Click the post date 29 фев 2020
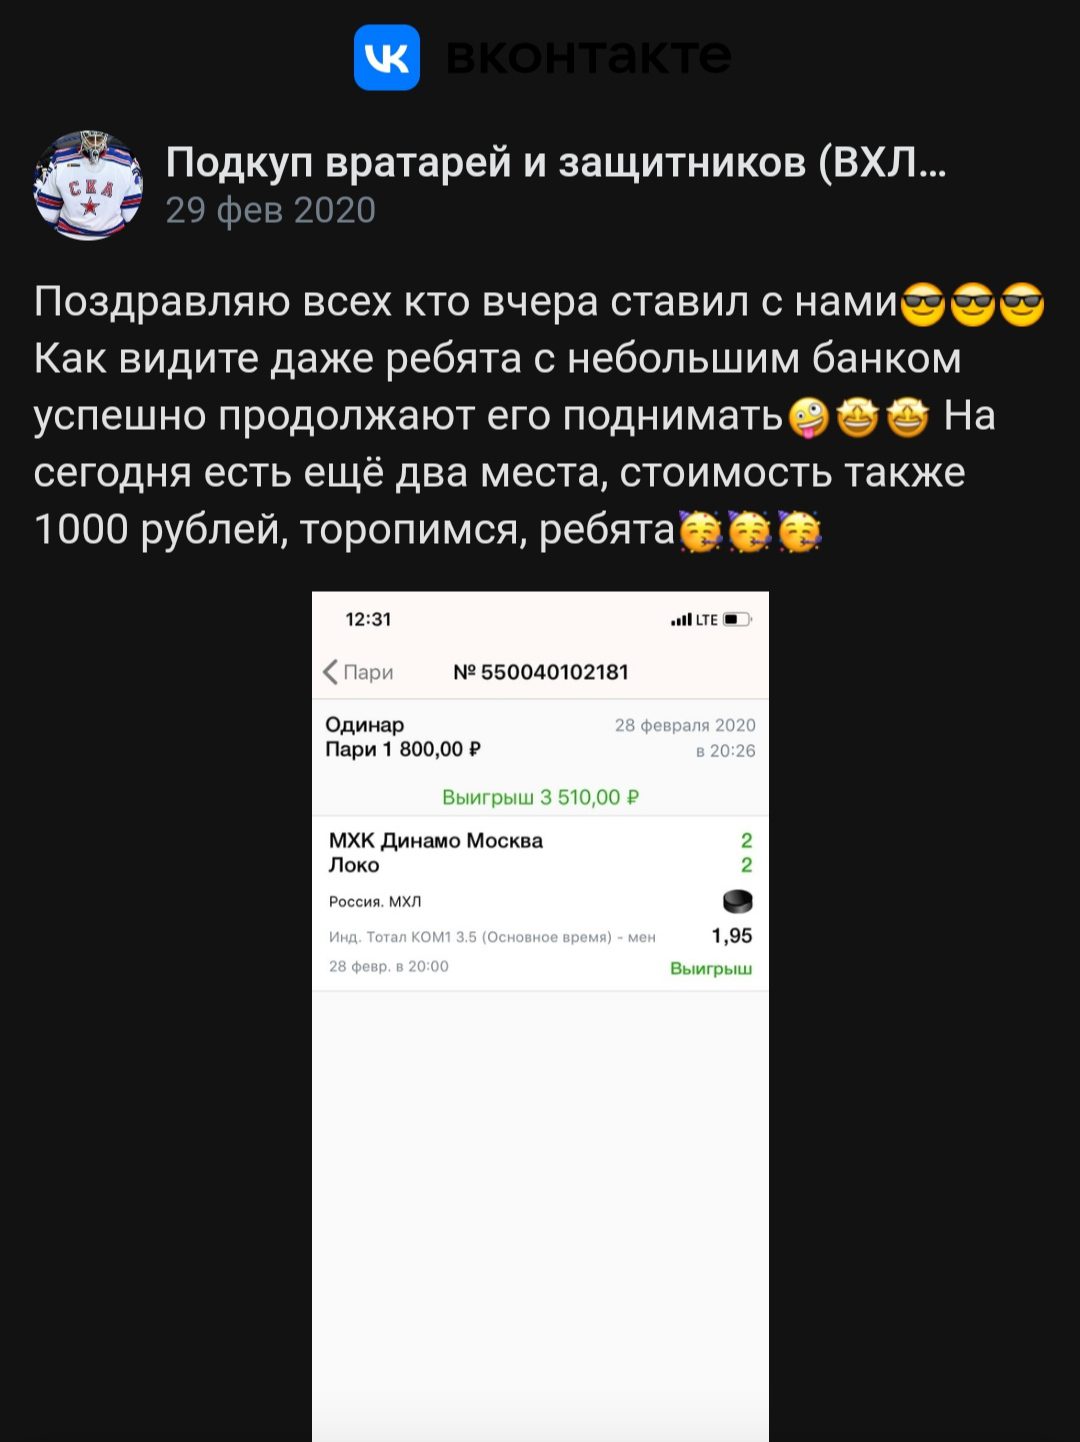 point(270,210)
